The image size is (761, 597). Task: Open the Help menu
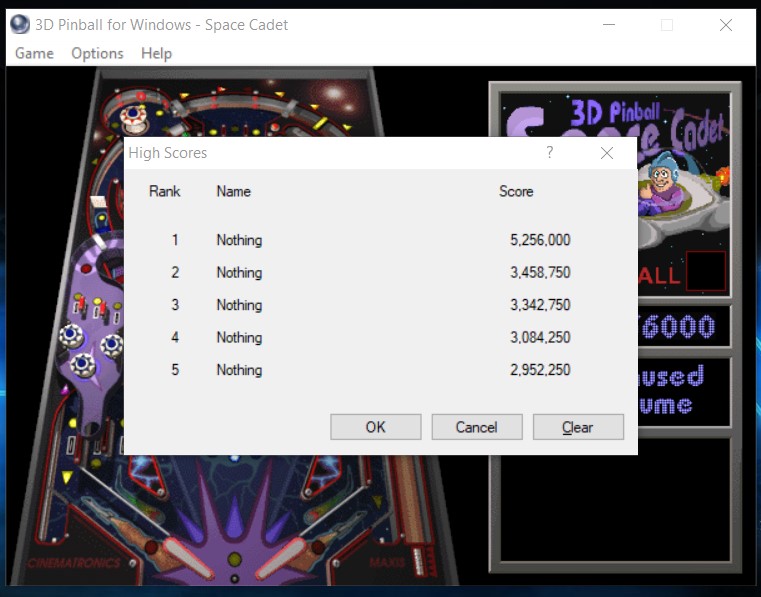point(156,53)
